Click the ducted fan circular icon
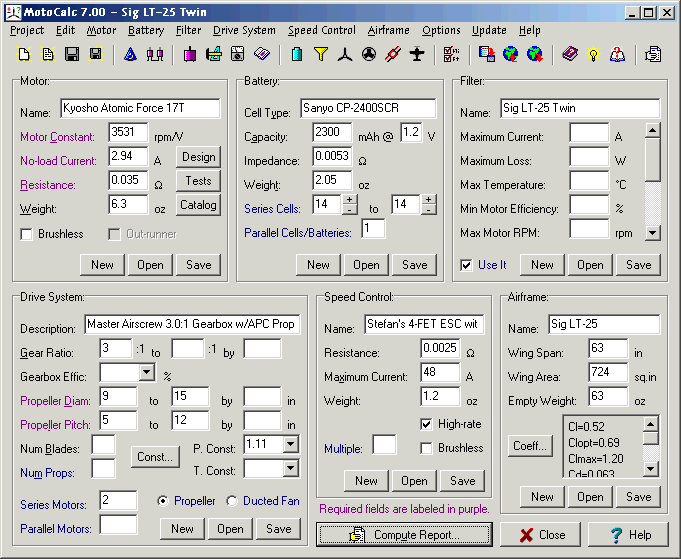 [369, 54]
